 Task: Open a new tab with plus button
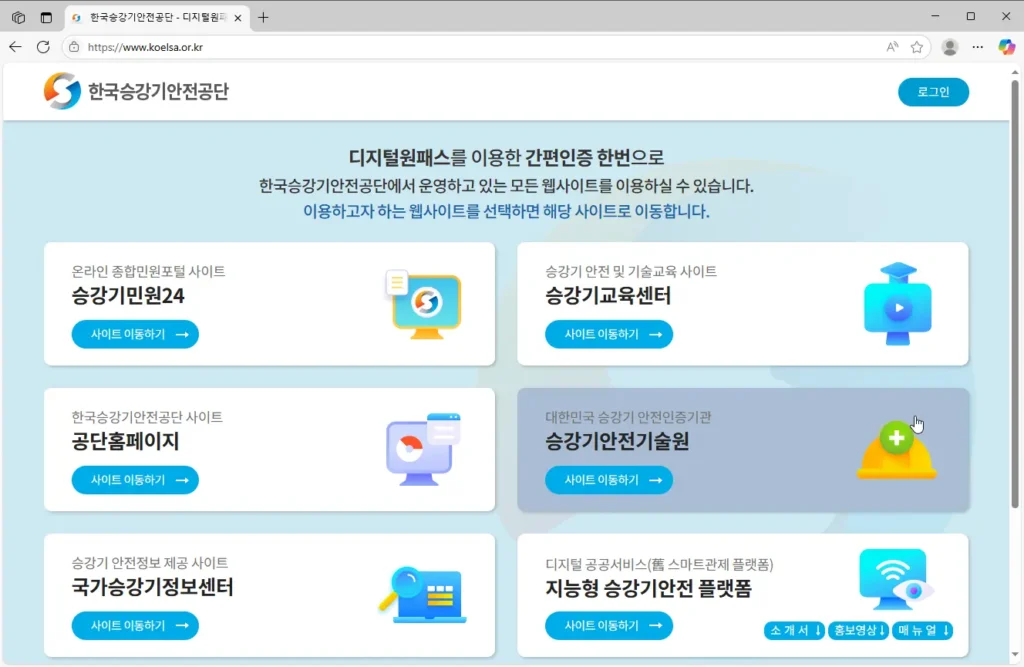pos(263,18)
